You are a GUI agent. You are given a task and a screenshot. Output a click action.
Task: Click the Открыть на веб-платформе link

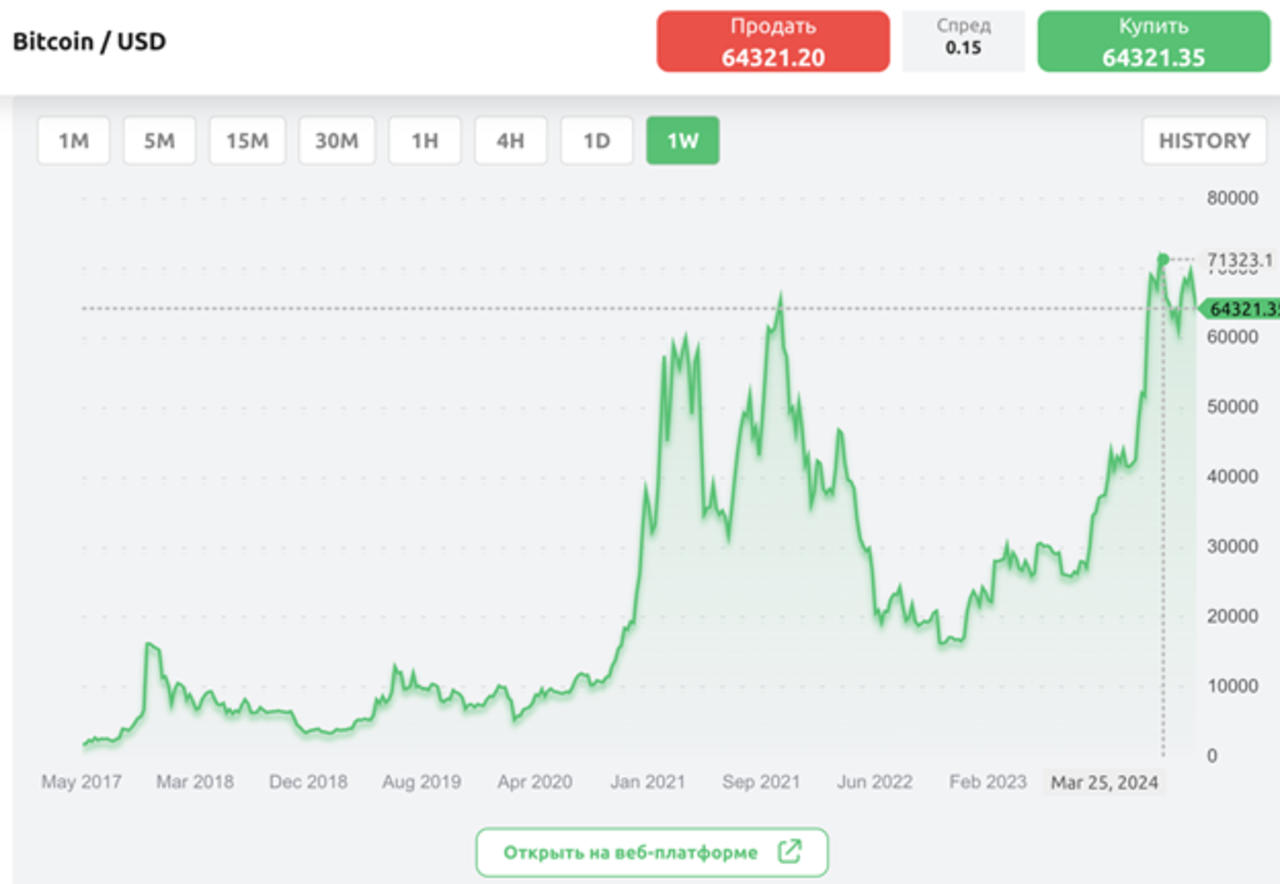[631, 852]
